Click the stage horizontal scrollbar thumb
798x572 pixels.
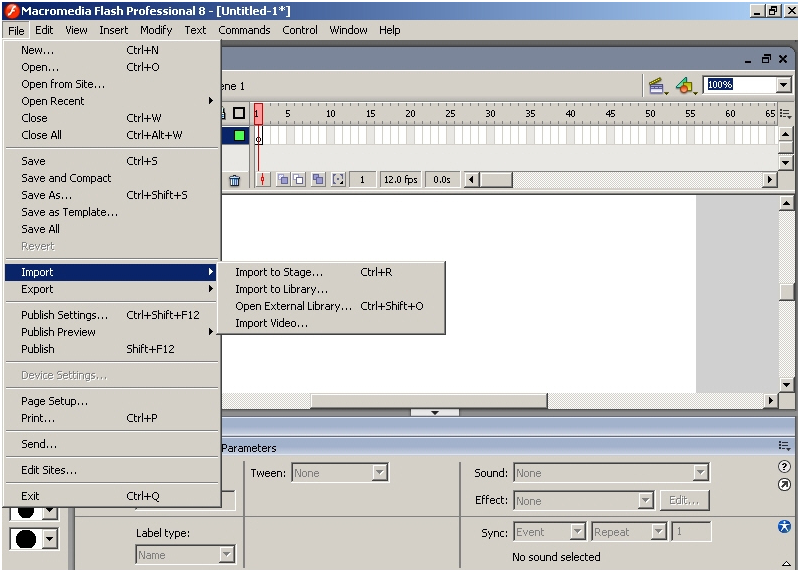click(x=429, y=401)
